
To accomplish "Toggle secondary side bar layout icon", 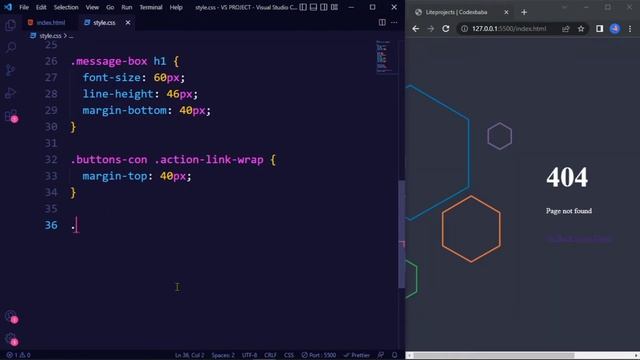I will [x=324, y=7].
